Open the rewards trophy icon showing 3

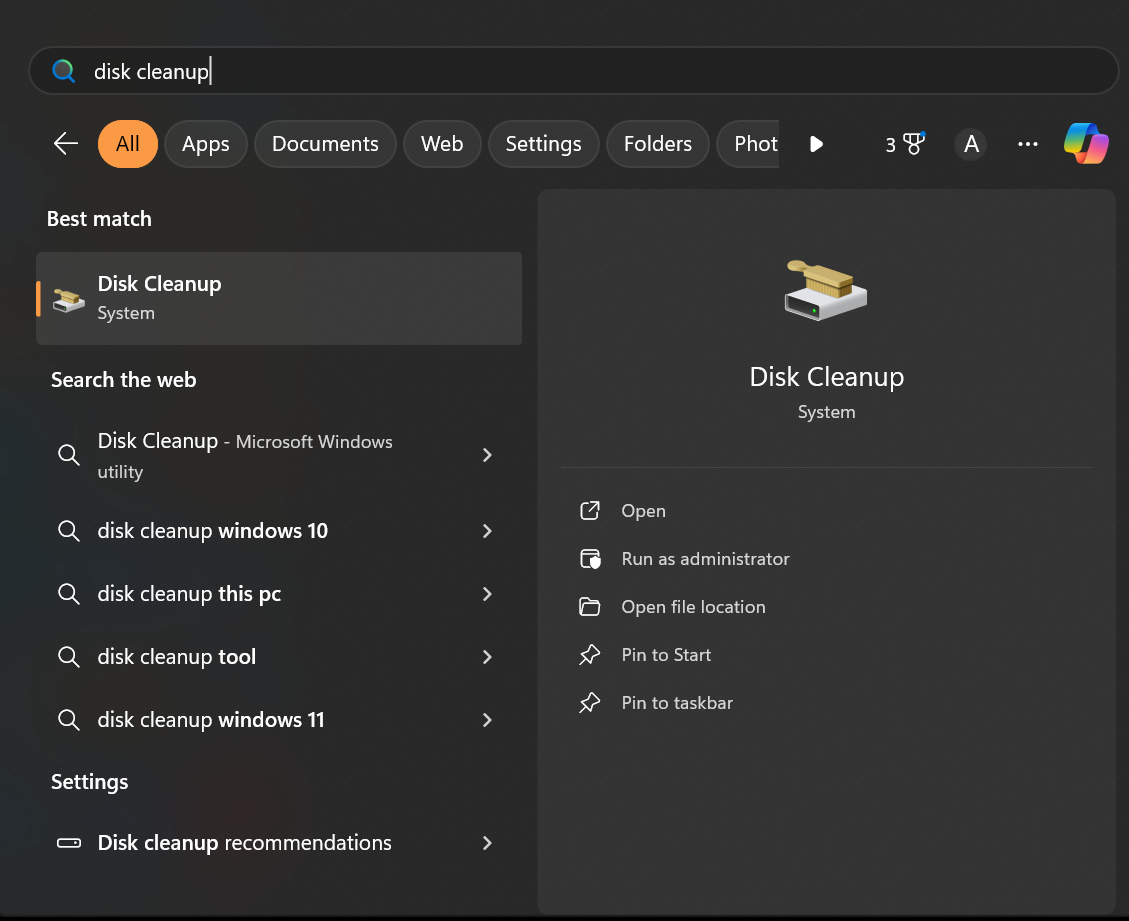904,144
